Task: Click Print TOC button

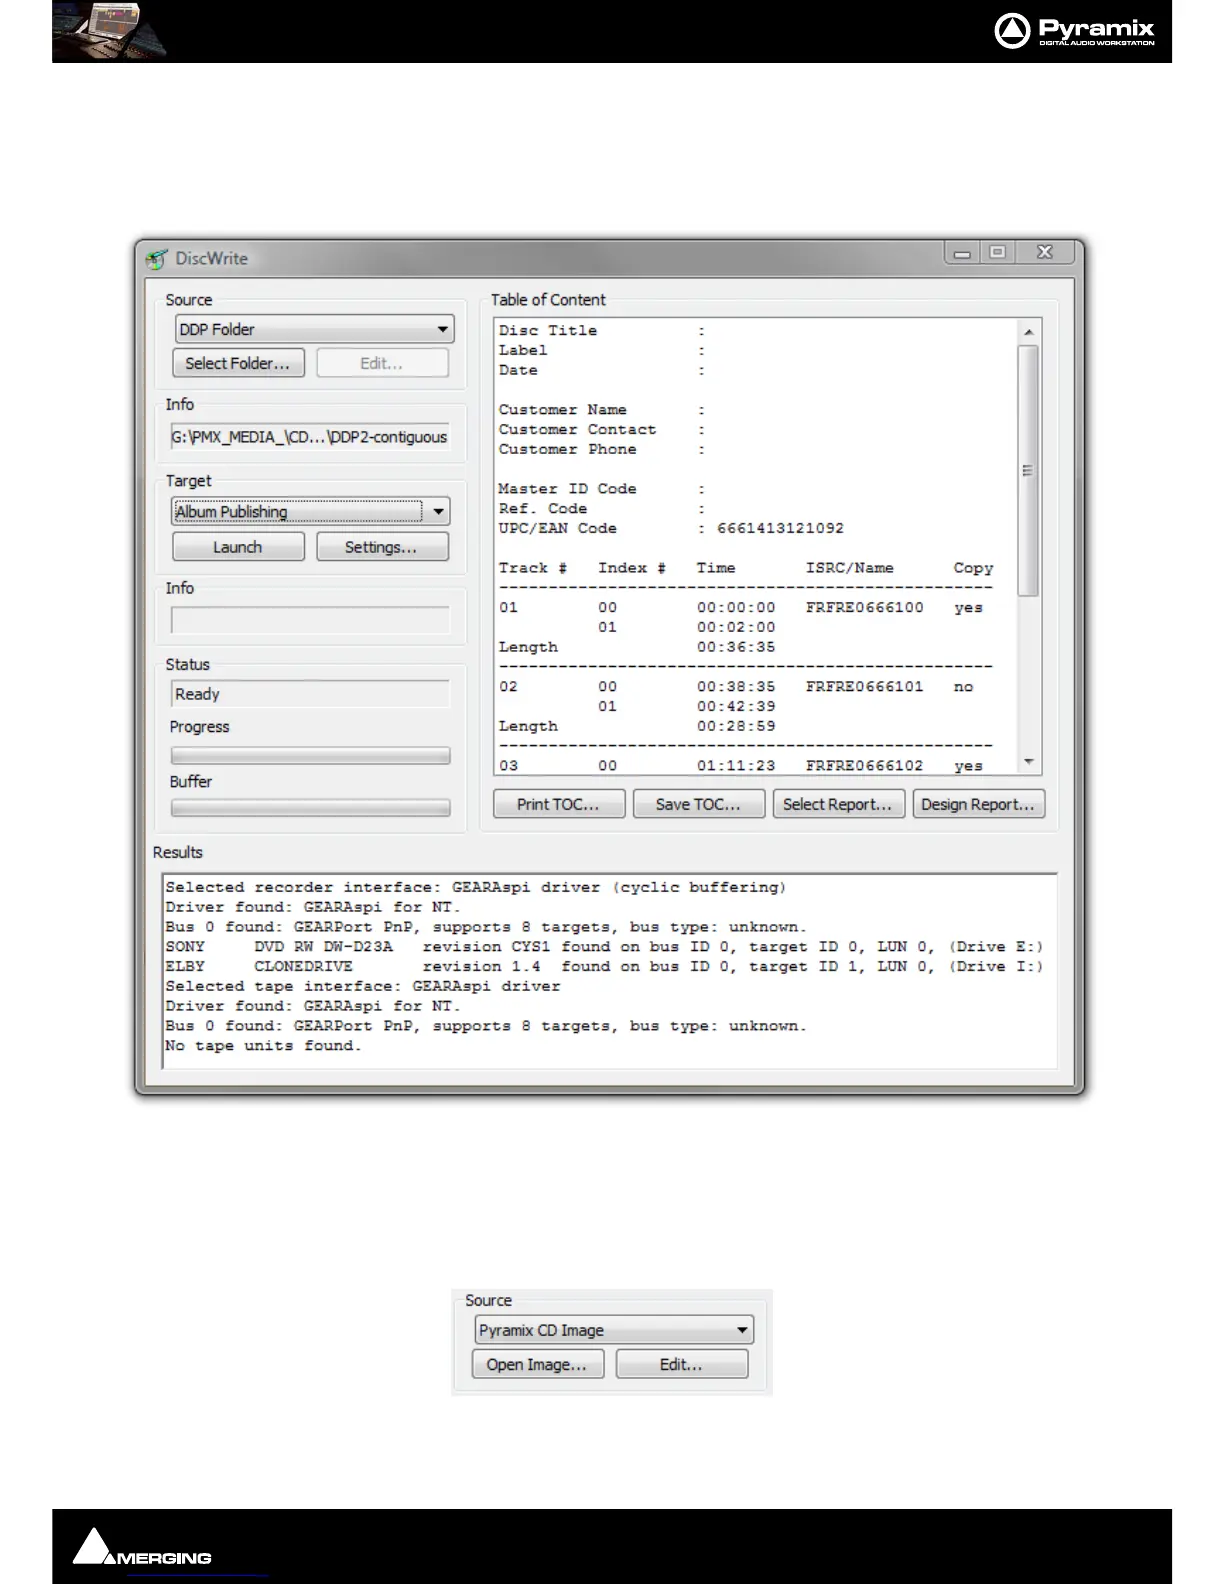Action: pos(558,804)
